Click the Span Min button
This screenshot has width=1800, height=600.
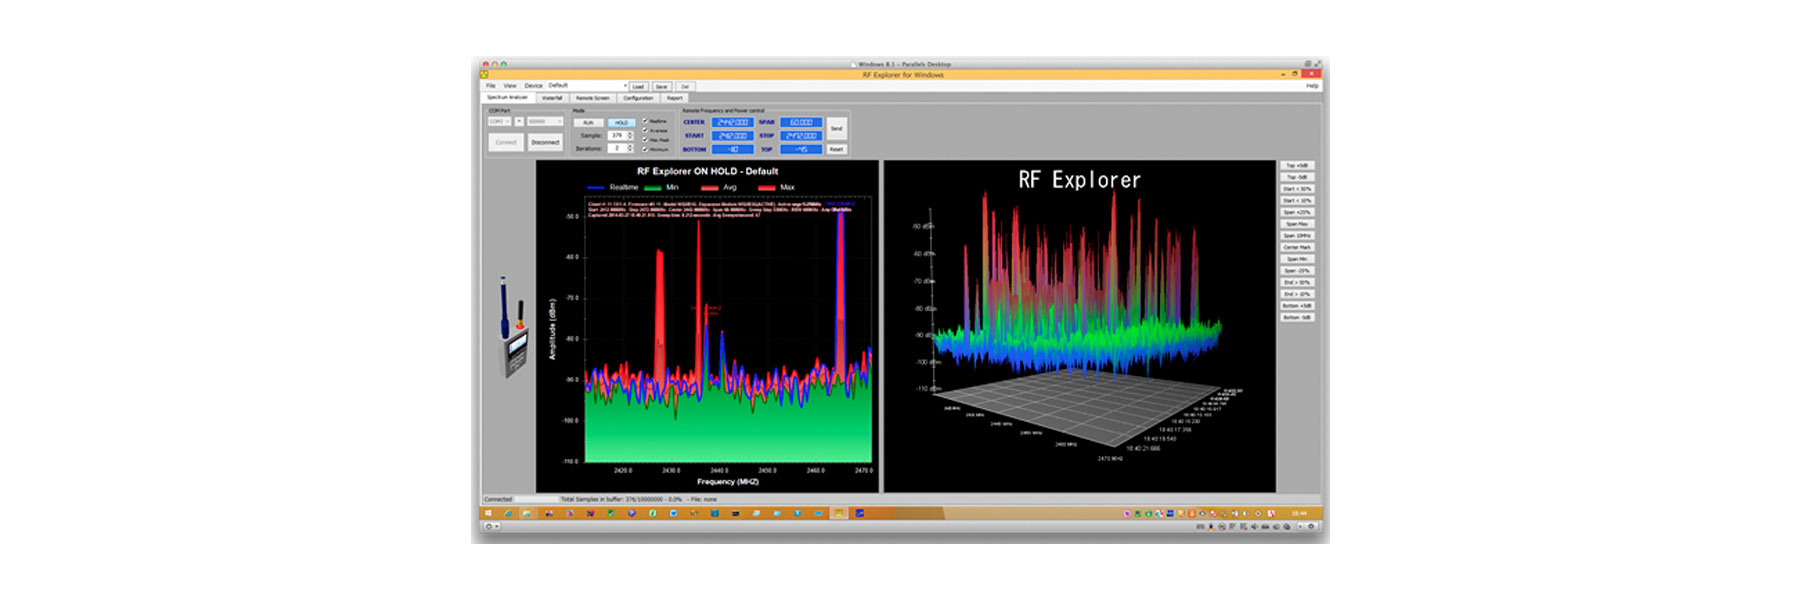[x=1297, y=259]
